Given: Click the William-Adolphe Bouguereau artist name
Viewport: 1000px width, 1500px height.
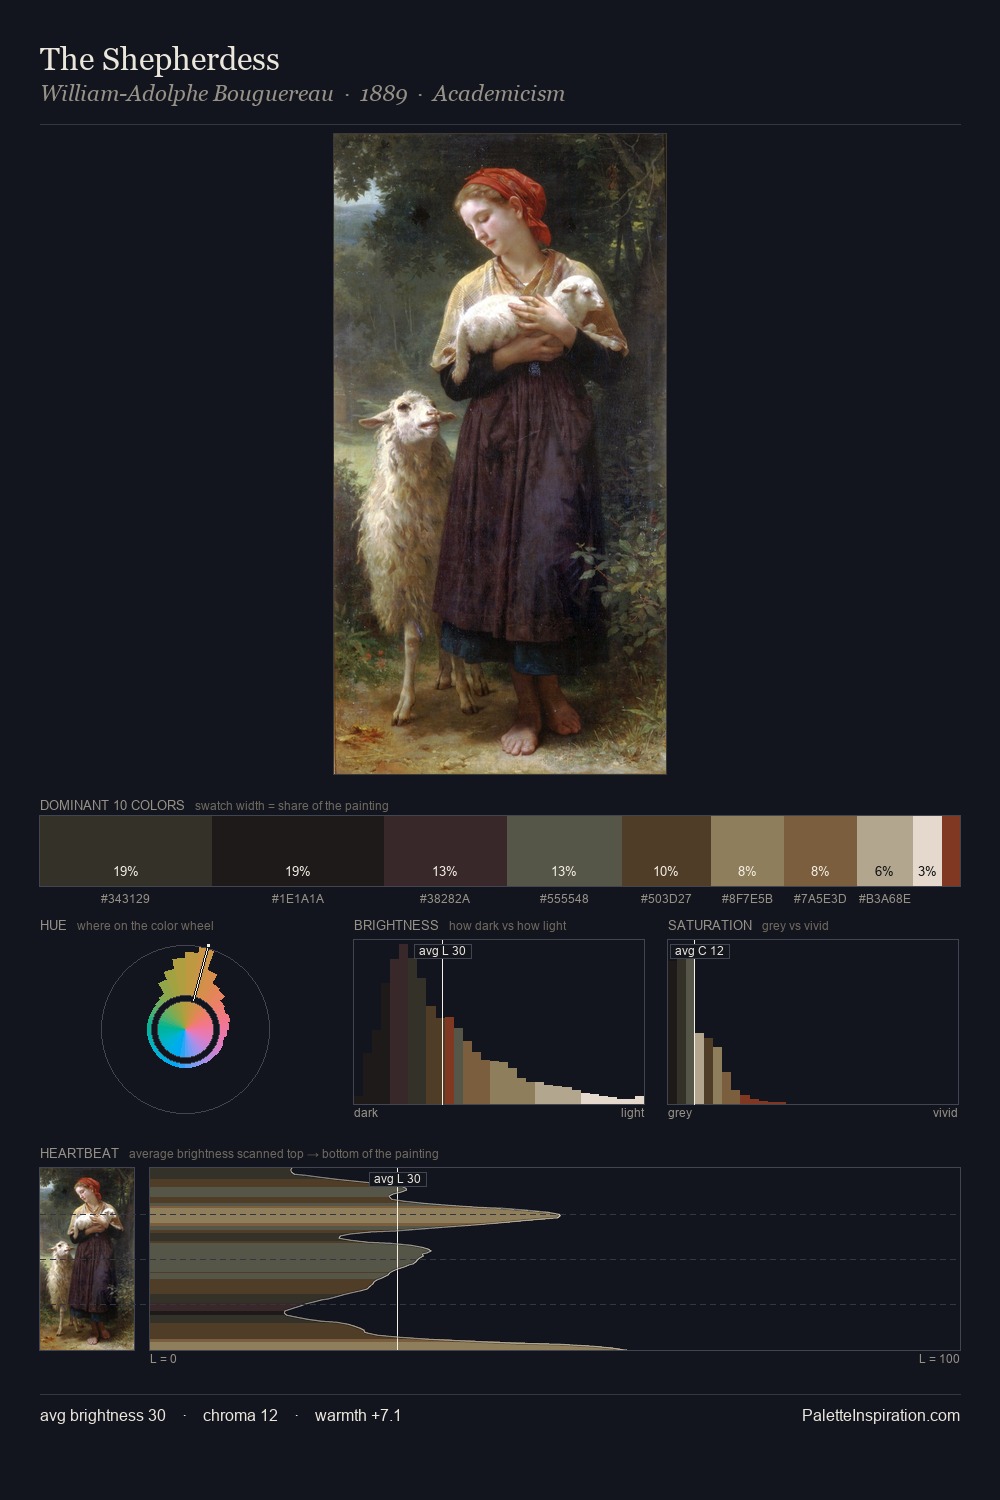Looking at the screenshot, I should coord(187,94).
